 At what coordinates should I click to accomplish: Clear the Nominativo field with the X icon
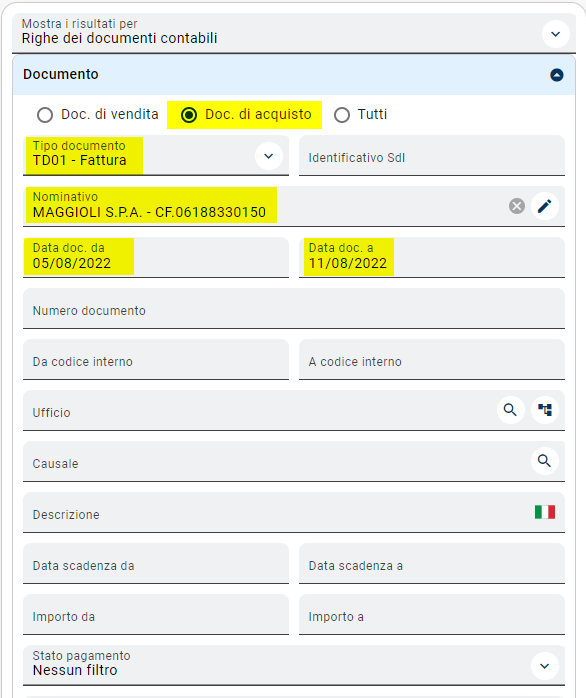coord(517,206)
